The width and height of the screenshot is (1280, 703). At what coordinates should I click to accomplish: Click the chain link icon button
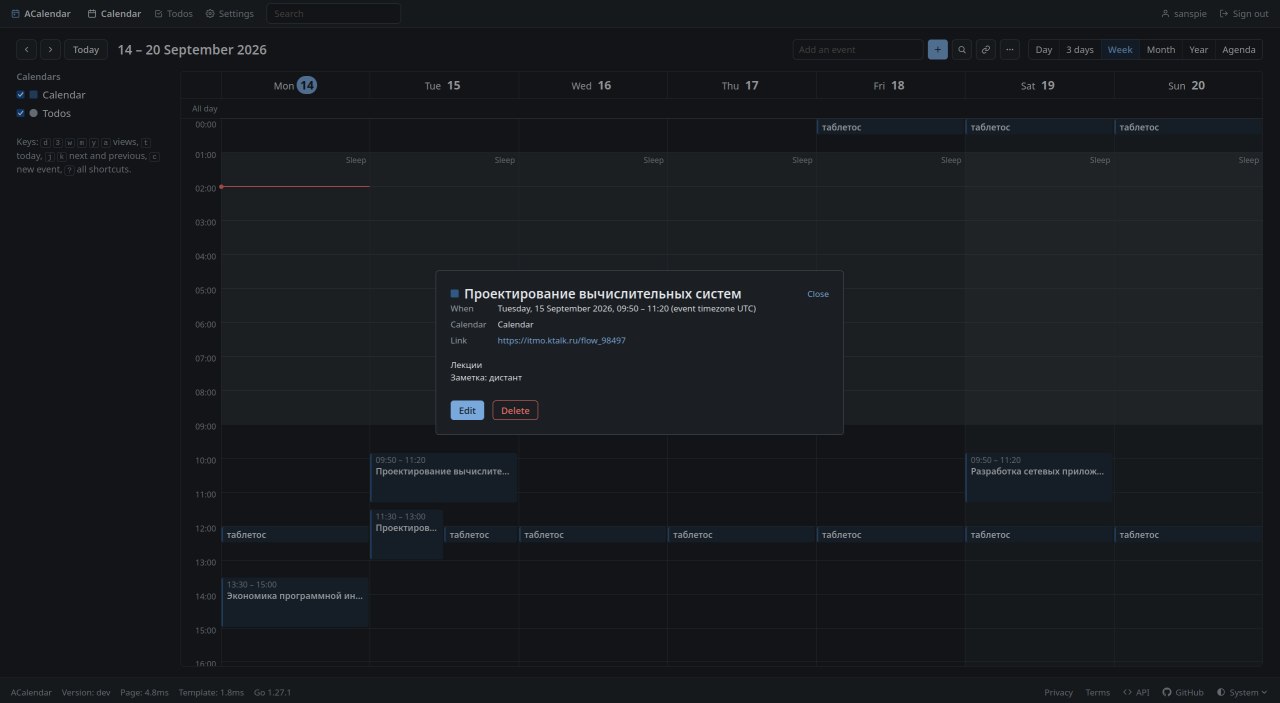point(986,50)
